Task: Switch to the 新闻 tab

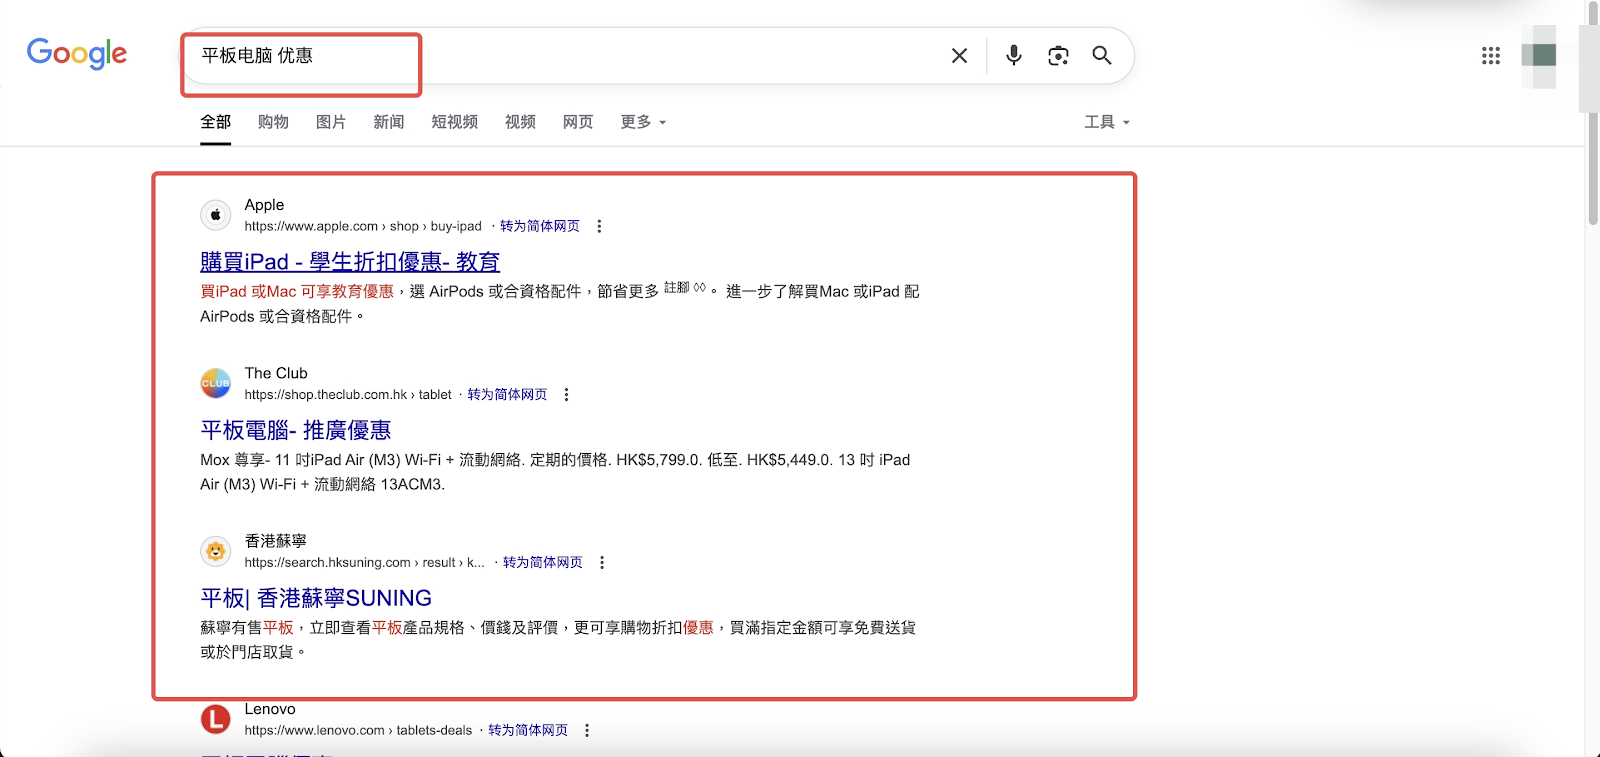Action: click(389, 122)
